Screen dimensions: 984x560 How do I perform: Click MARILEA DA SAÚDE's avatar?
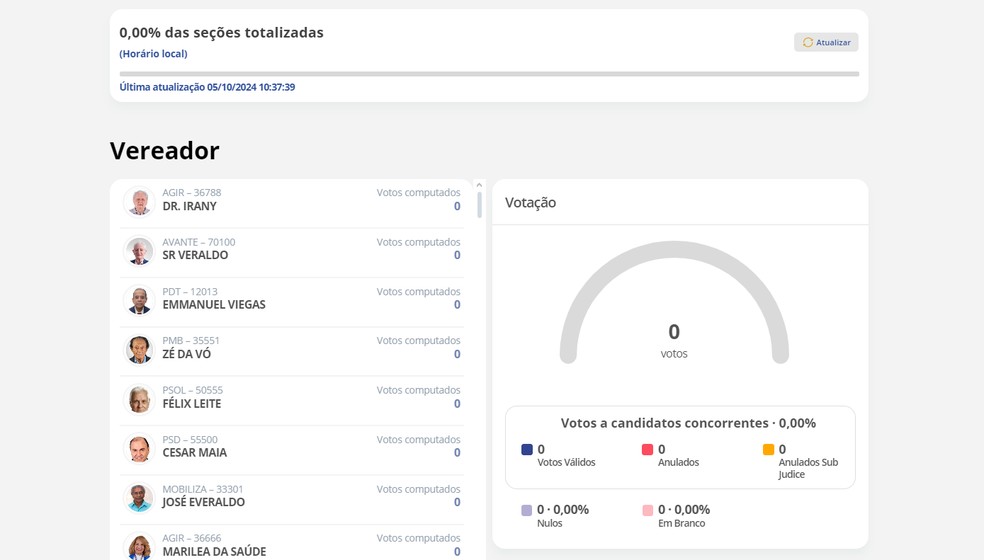(x=139, y=546)
